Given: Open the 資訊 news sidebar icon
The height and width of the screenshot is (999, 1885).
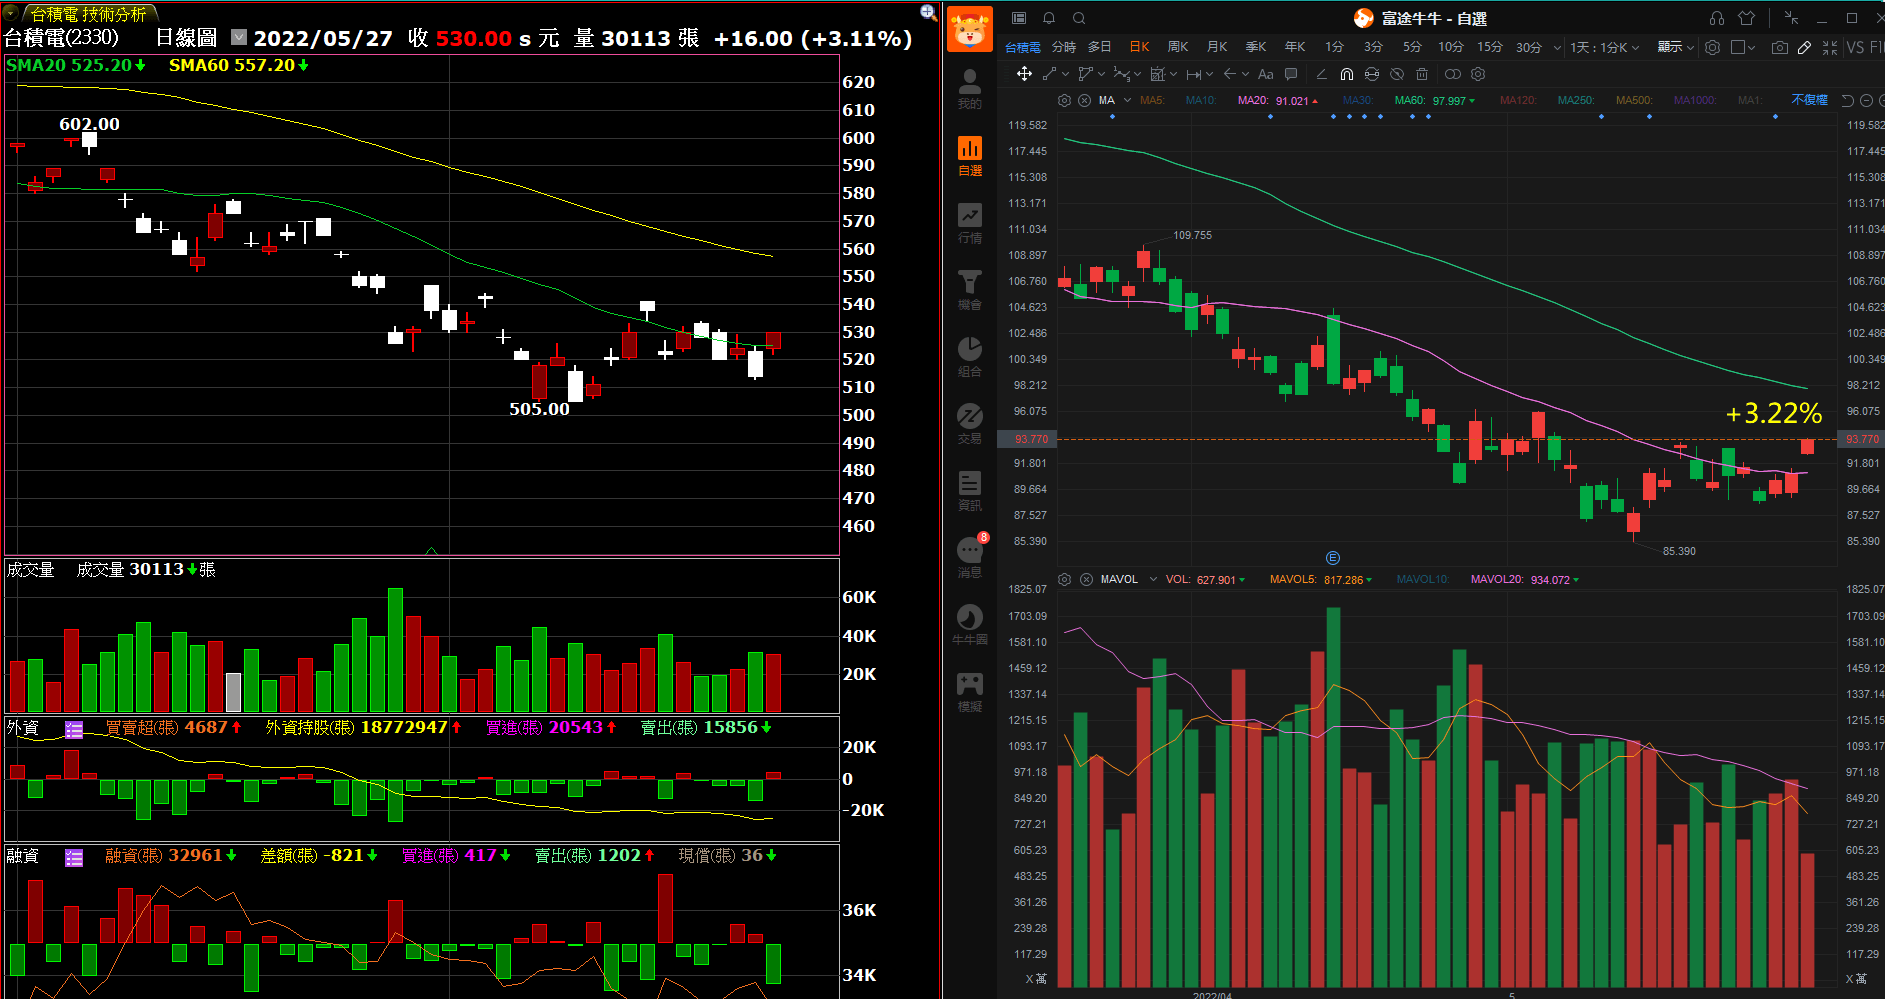Looking at the screenshot, I should point(969,490).
